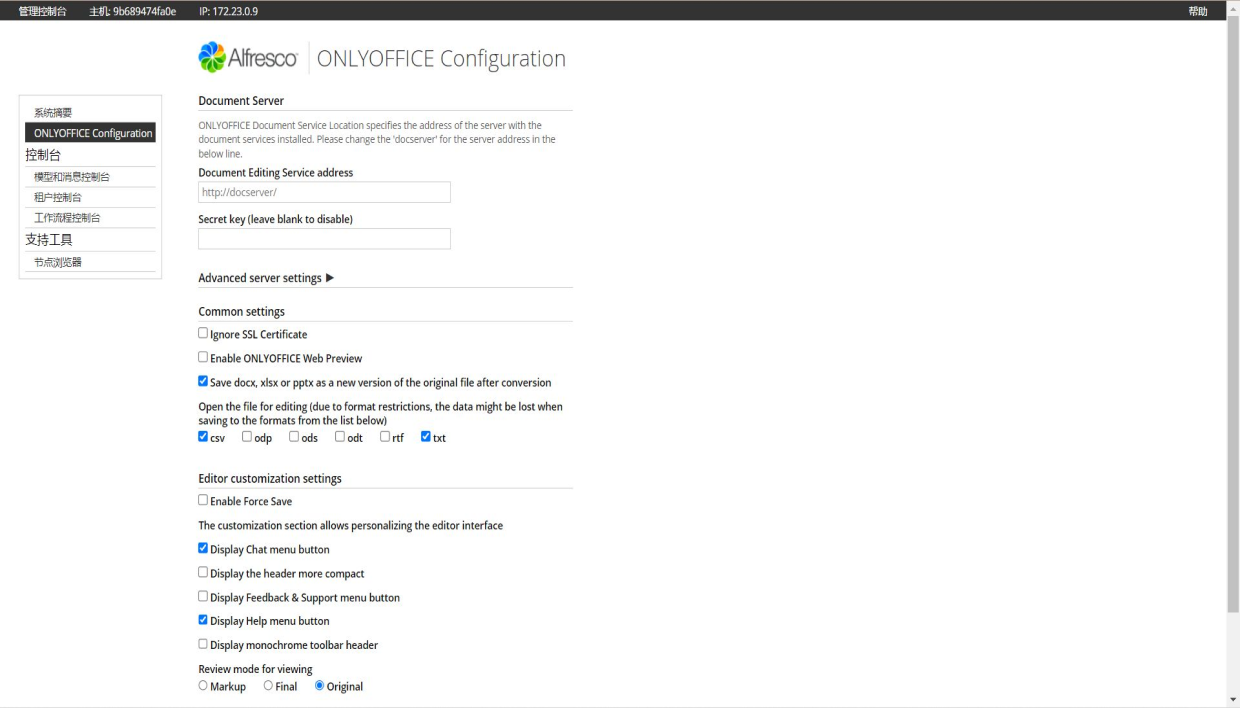Check the odt format checkbox
The width and height of the screenshot is (1240, 708).
pyautogui.click(x=339, y=435)
